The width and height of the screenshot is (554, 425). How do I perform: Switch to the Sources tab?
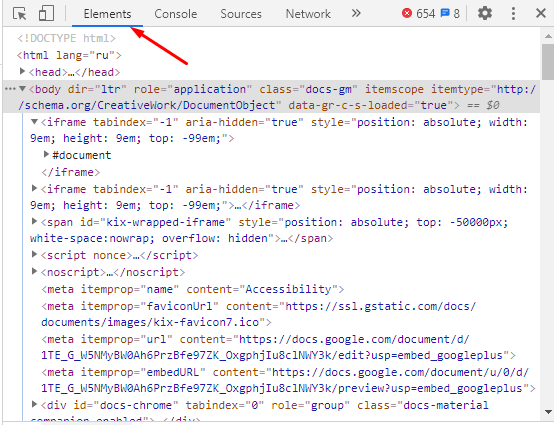click(x=241, y=14)
